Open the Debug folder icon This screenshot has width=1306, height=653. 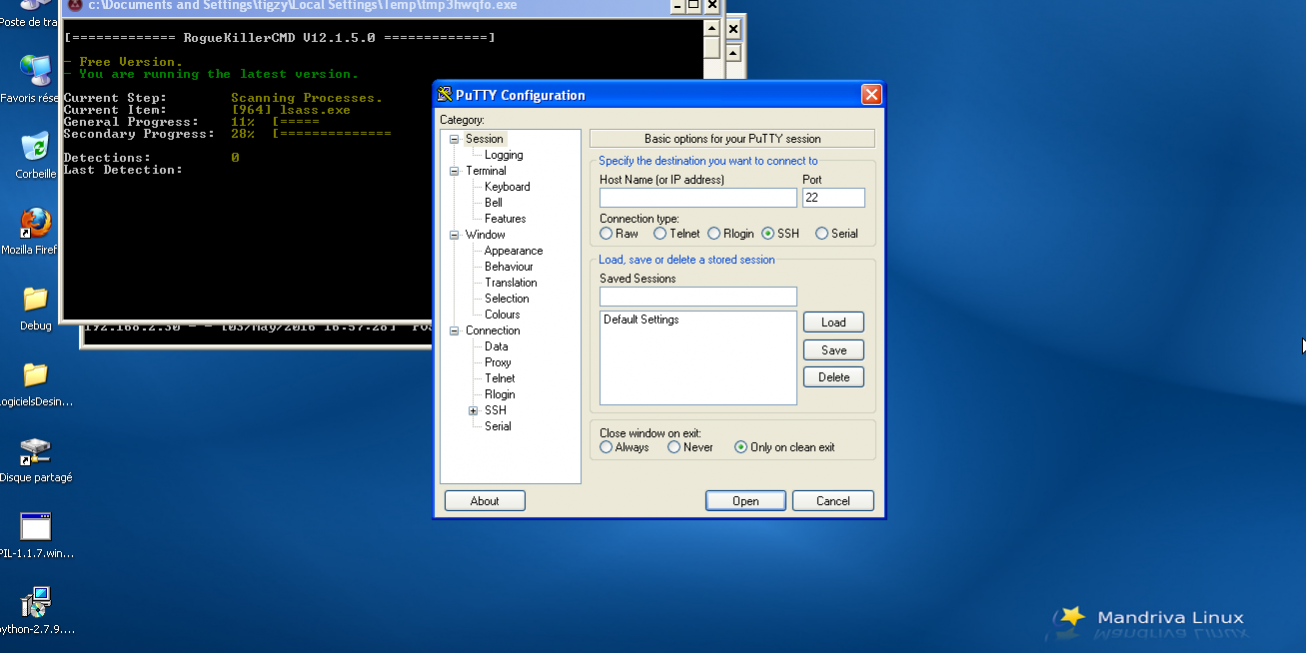tap(35, 299)
